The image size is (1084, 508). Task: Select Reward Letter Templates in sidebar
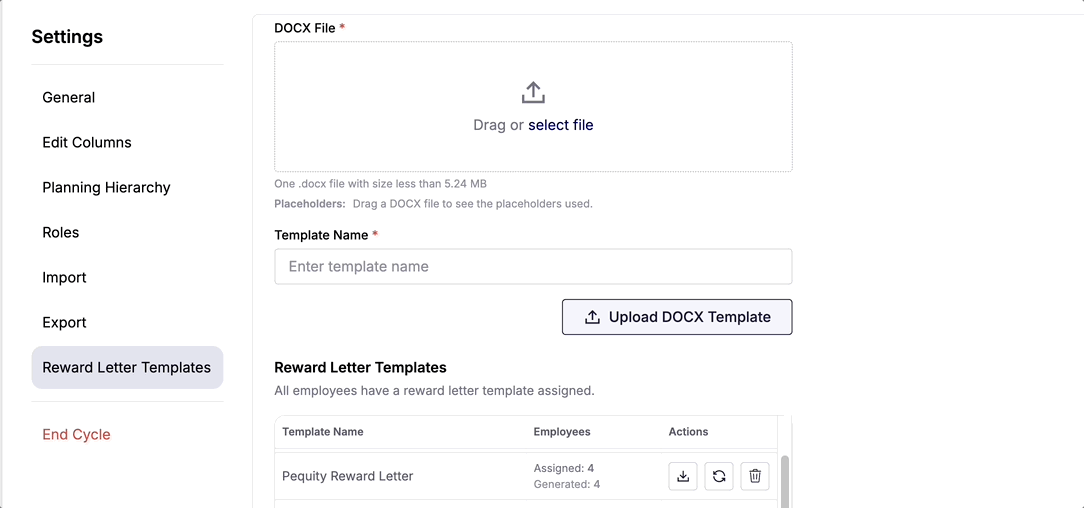click(x=127, y=368)
